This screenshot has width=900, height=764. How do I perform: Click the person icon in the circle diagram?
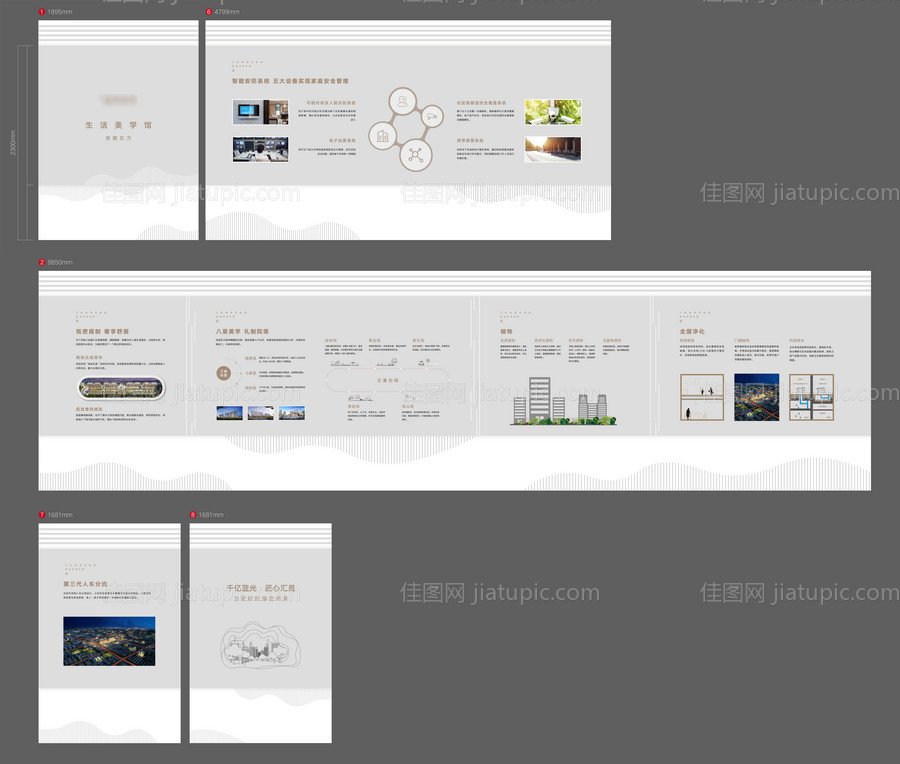[402, 101]
